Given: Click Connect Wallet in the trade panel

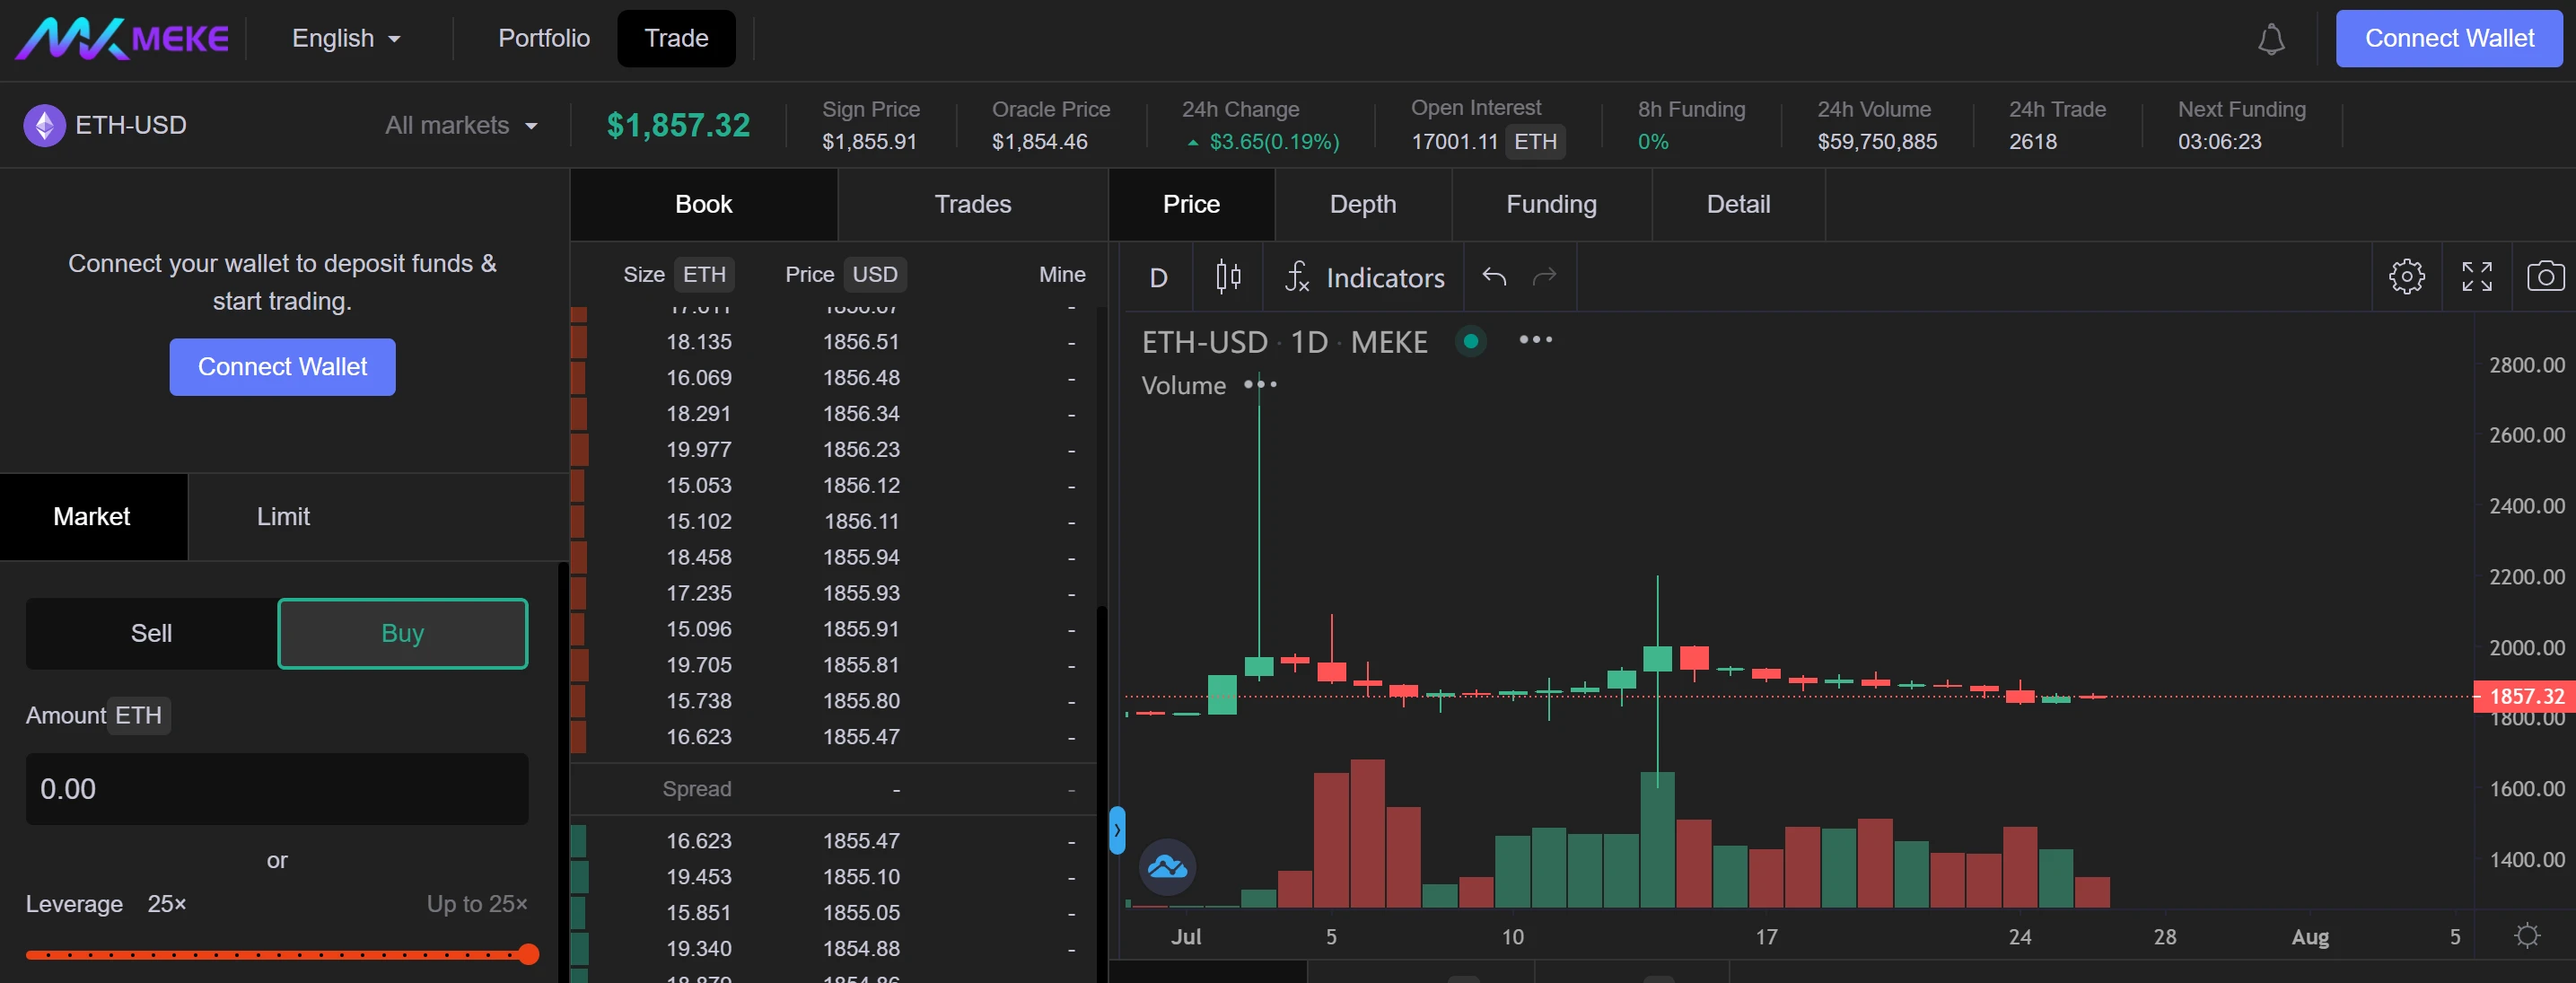Looking at the screenshot, I should click(282, 367).
